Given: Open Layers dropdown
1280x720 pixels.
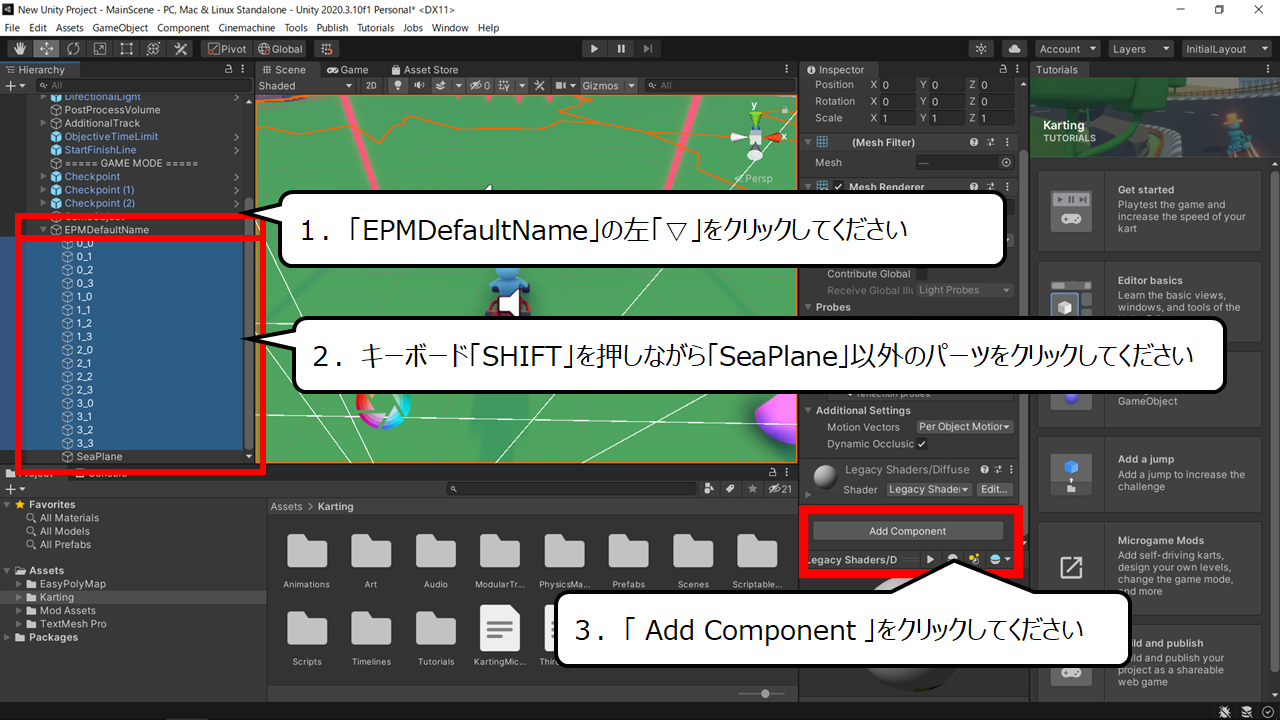Looking at the screenshot, I should point(1141,48).
